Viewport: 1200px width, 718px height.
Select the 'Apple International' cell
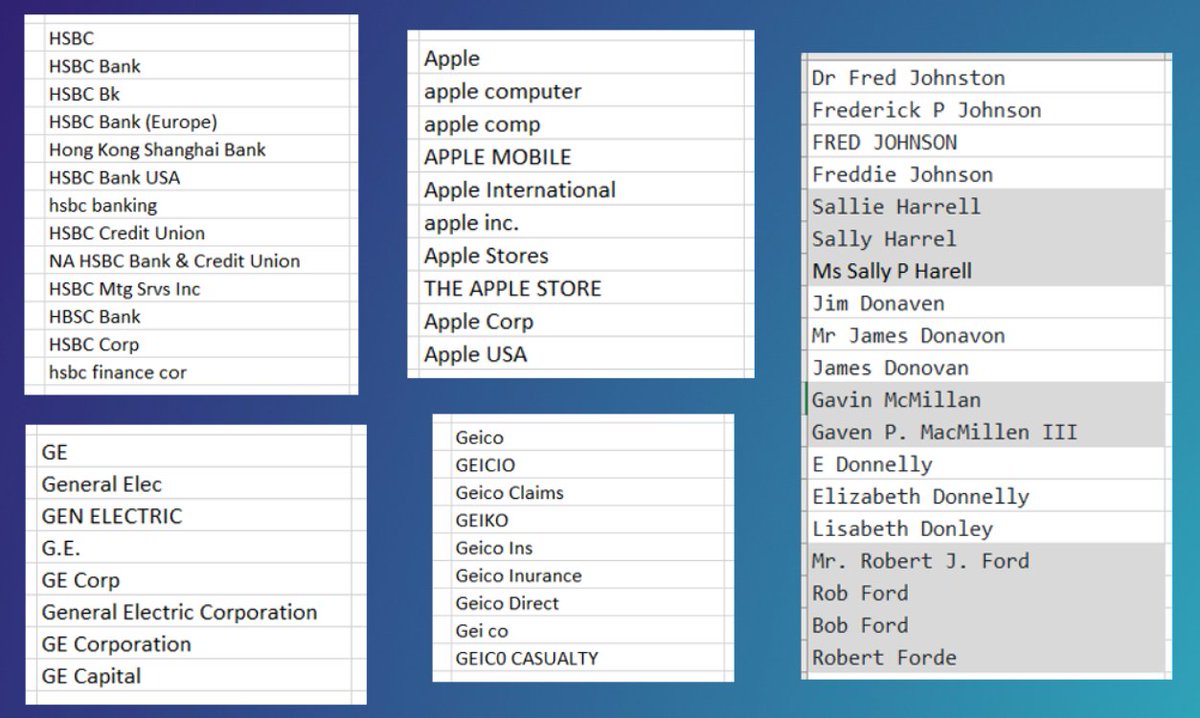[x=581, y=190]
